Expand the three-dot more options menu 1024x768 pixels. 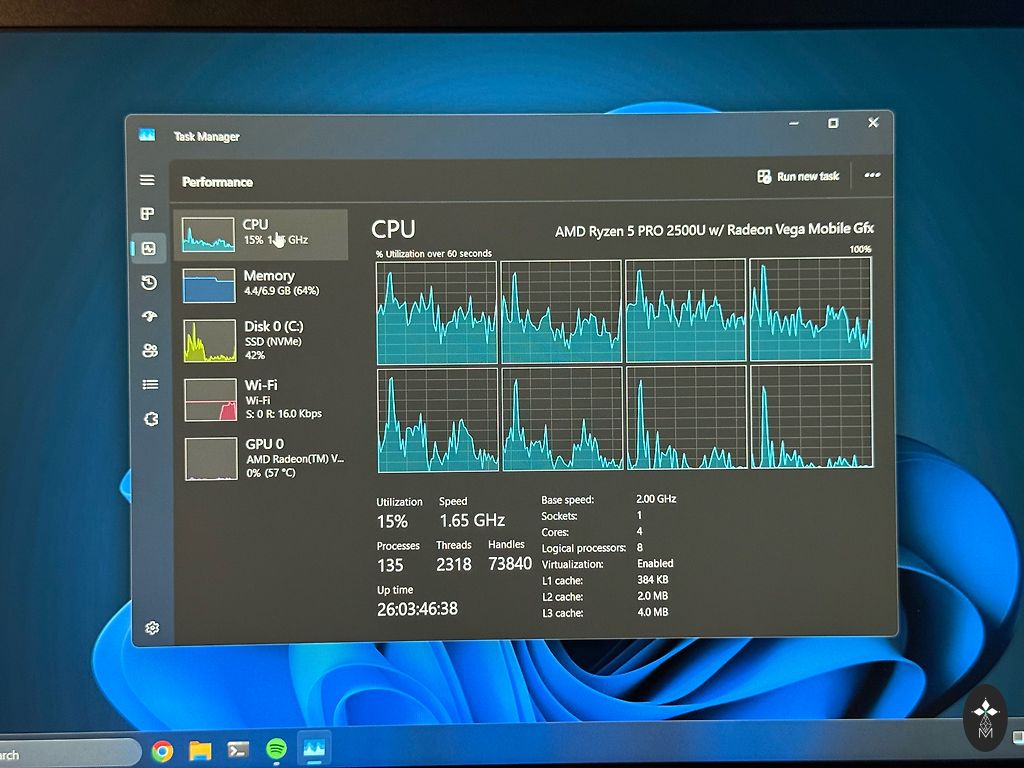872,175
